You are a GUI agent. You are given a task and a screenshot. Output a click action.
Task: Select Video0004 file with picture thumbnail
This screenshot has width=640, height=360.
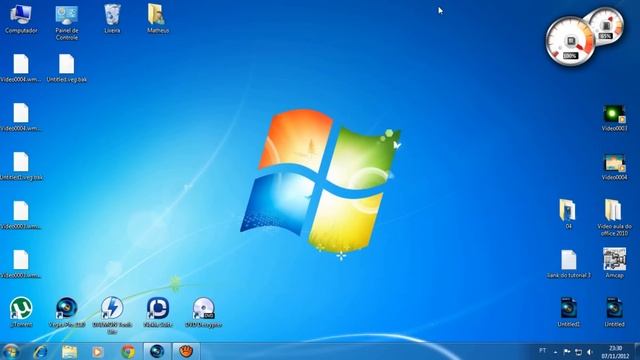(614, 167)
